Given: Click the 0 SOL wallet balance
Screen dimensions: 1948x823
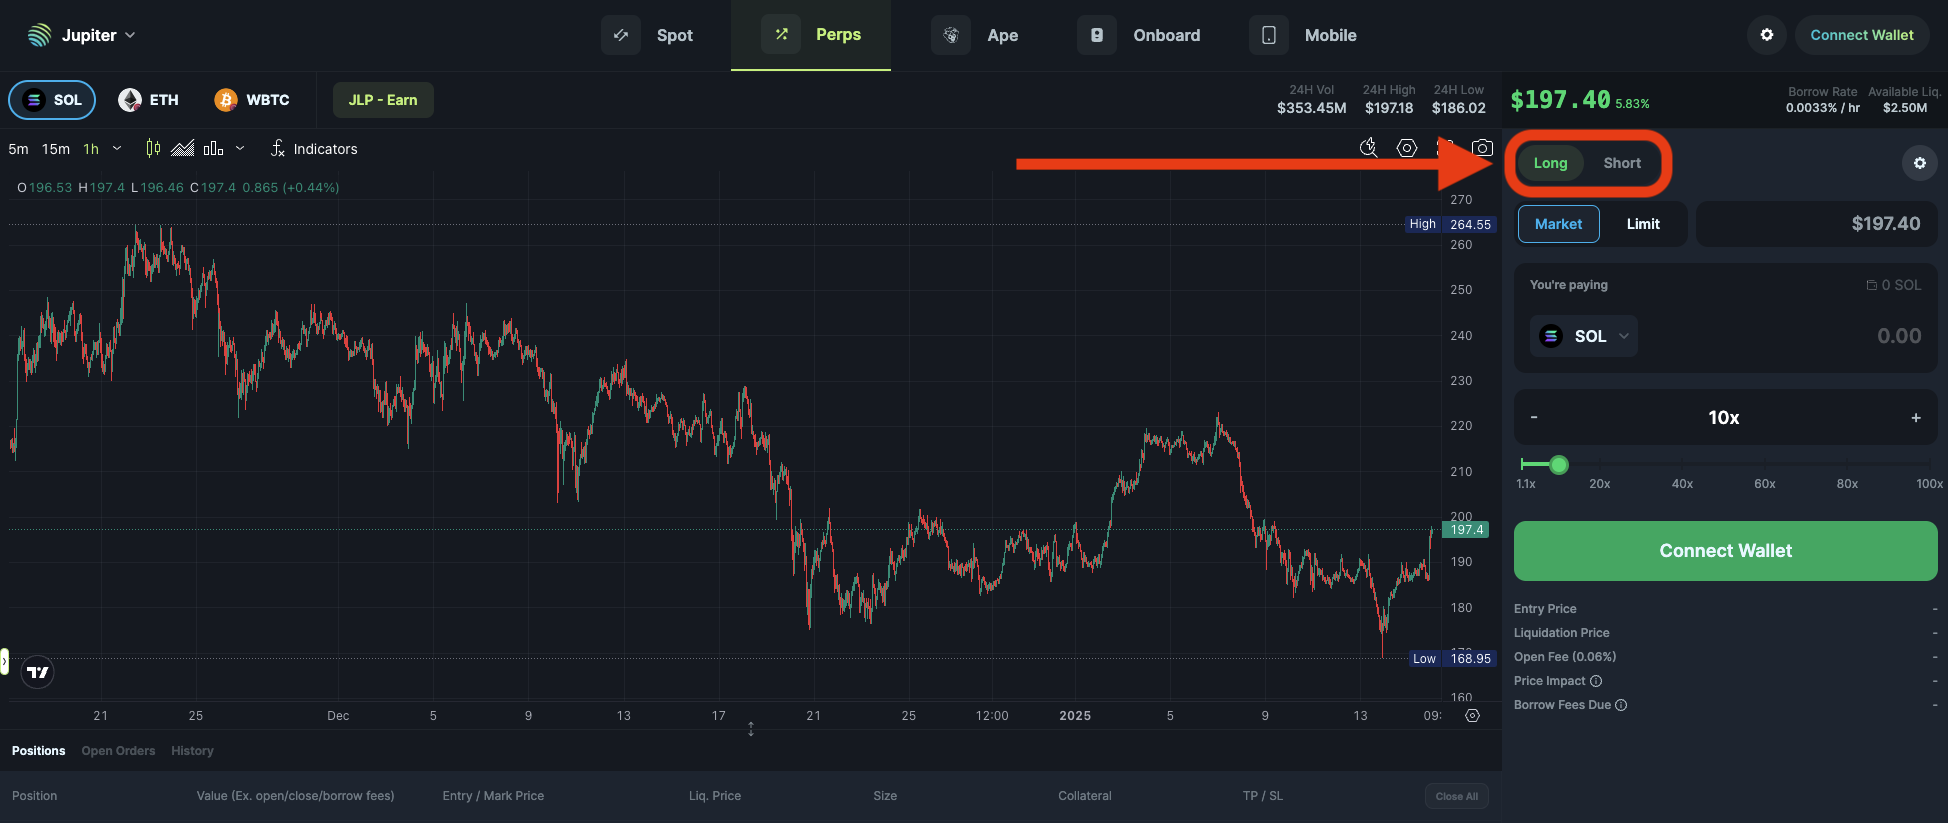Looking at the screenshot, I should point(1893,285).
